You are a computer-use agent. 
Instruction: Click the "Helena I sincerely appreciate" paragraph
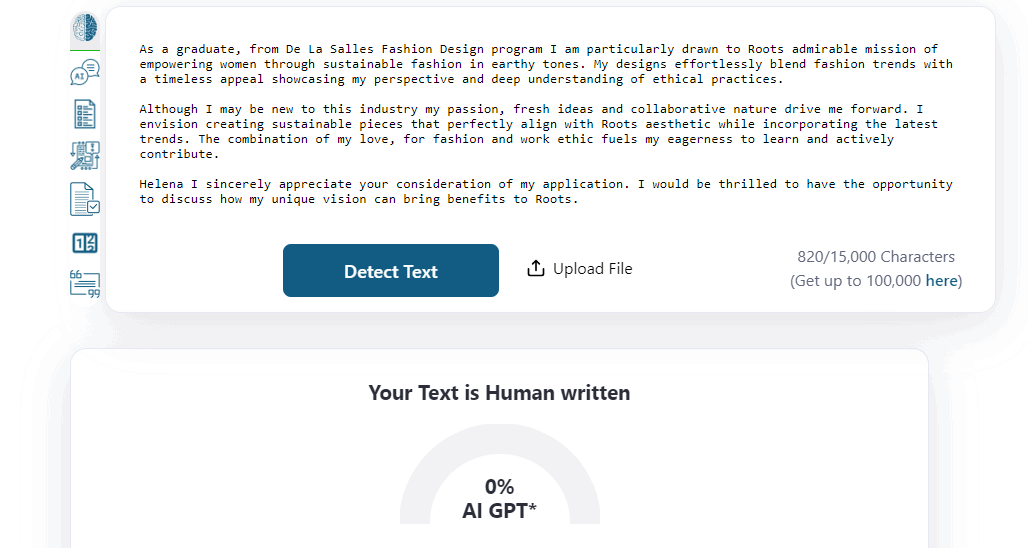(x=545, y=191)
